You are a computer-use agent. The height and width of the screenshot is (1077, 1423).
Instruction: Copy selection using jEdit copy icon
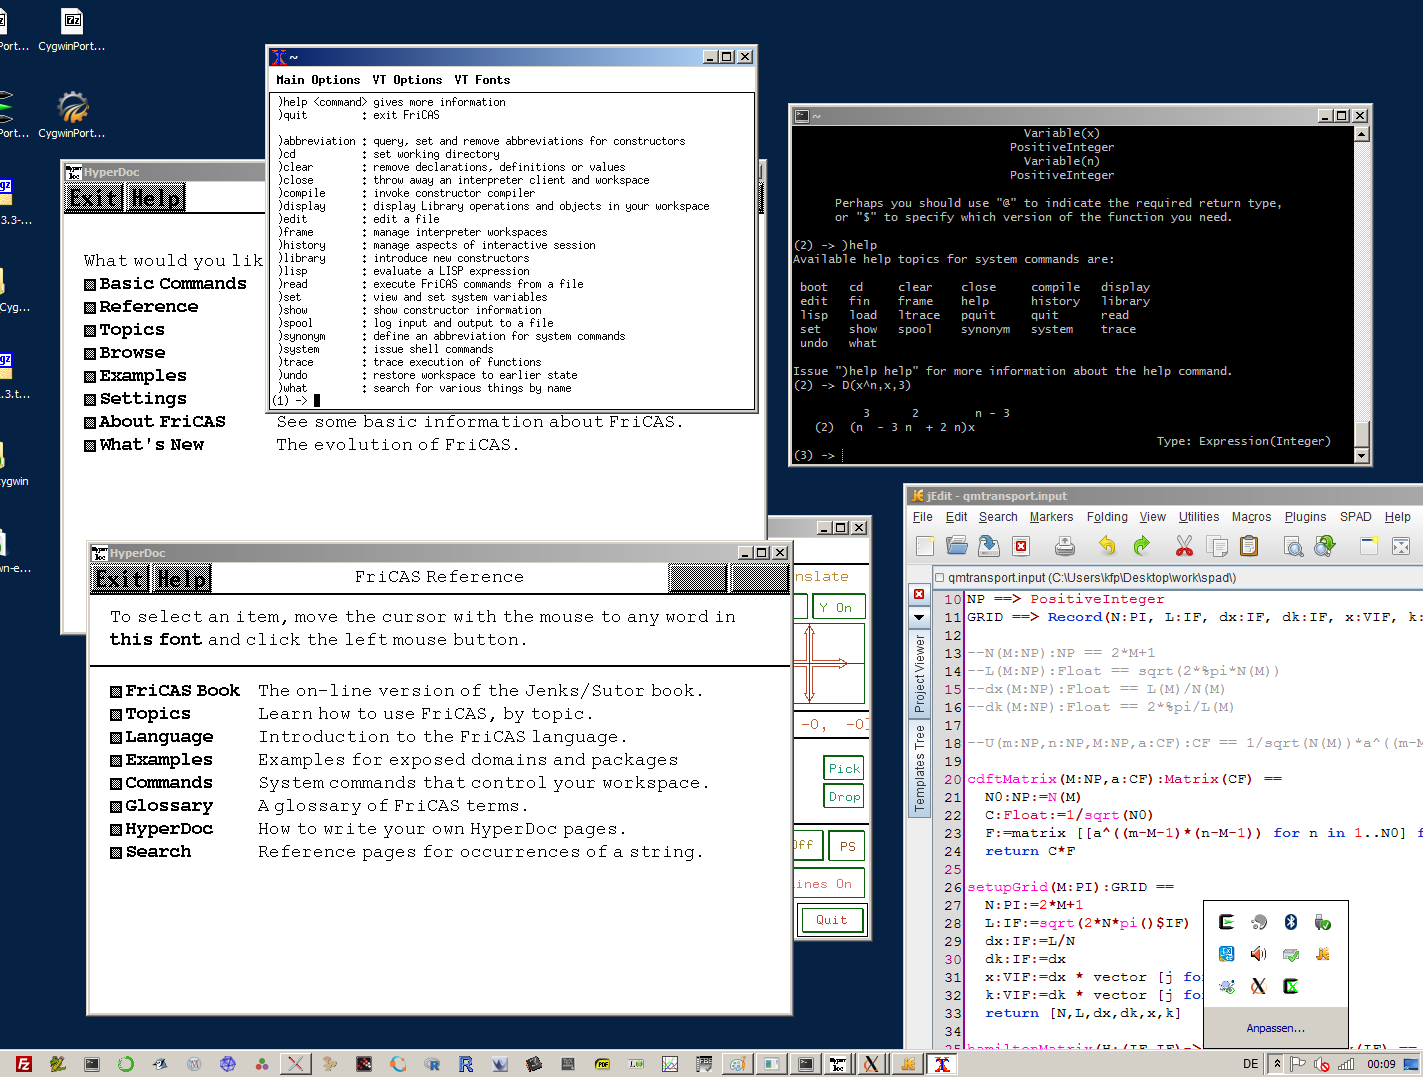1217,546
